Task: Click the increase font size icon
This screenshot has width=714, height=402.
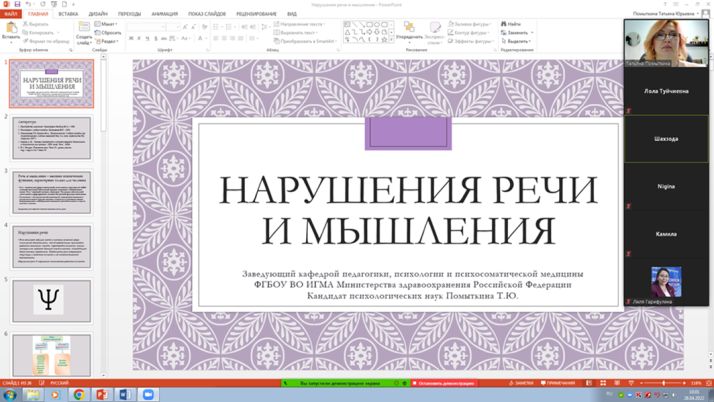Action: [x=185, y=27]
